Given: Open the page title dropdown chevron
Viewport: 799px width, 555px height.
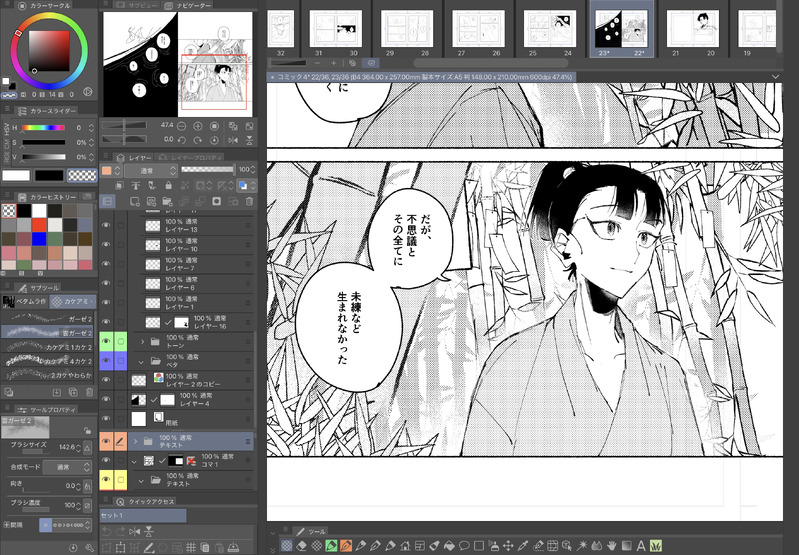Looking at the screenshot, I should tap(775, 77).
